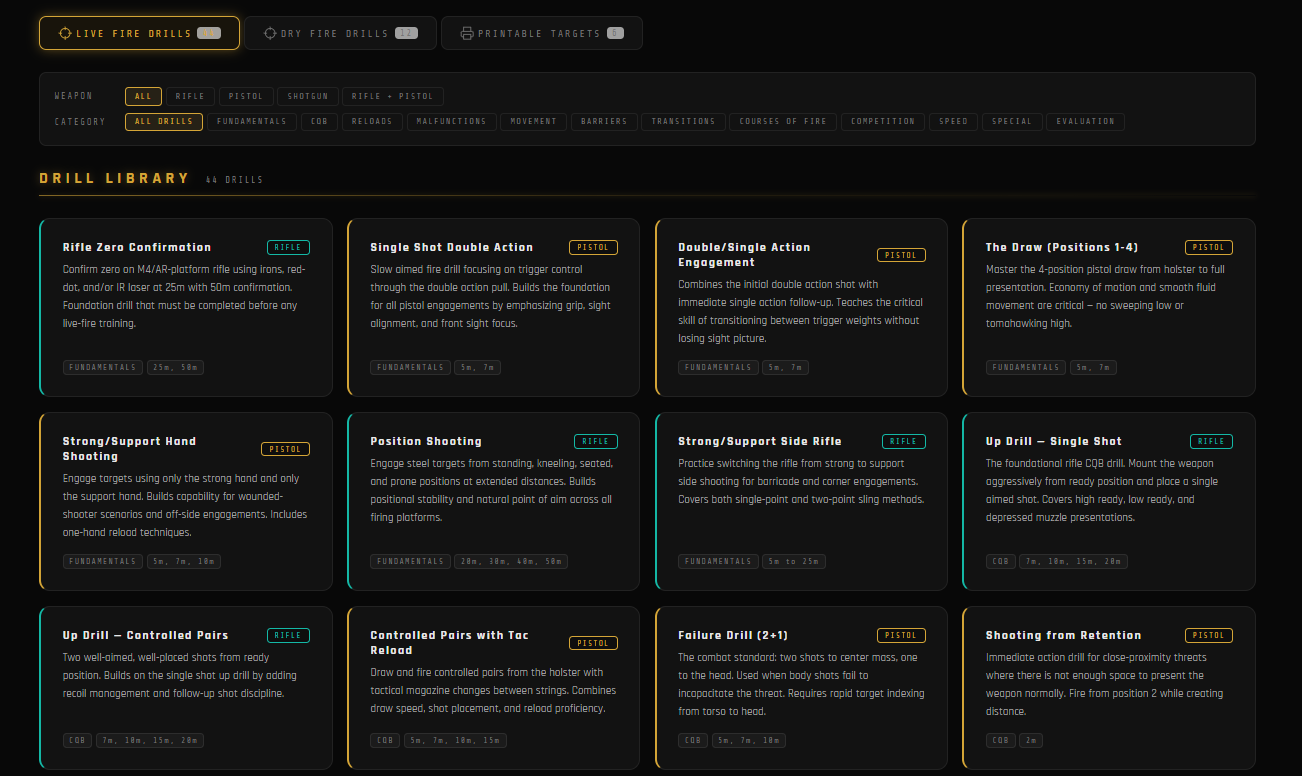Select the All Drills category filter
This screenshot has height=776, width=1302.
164,122
